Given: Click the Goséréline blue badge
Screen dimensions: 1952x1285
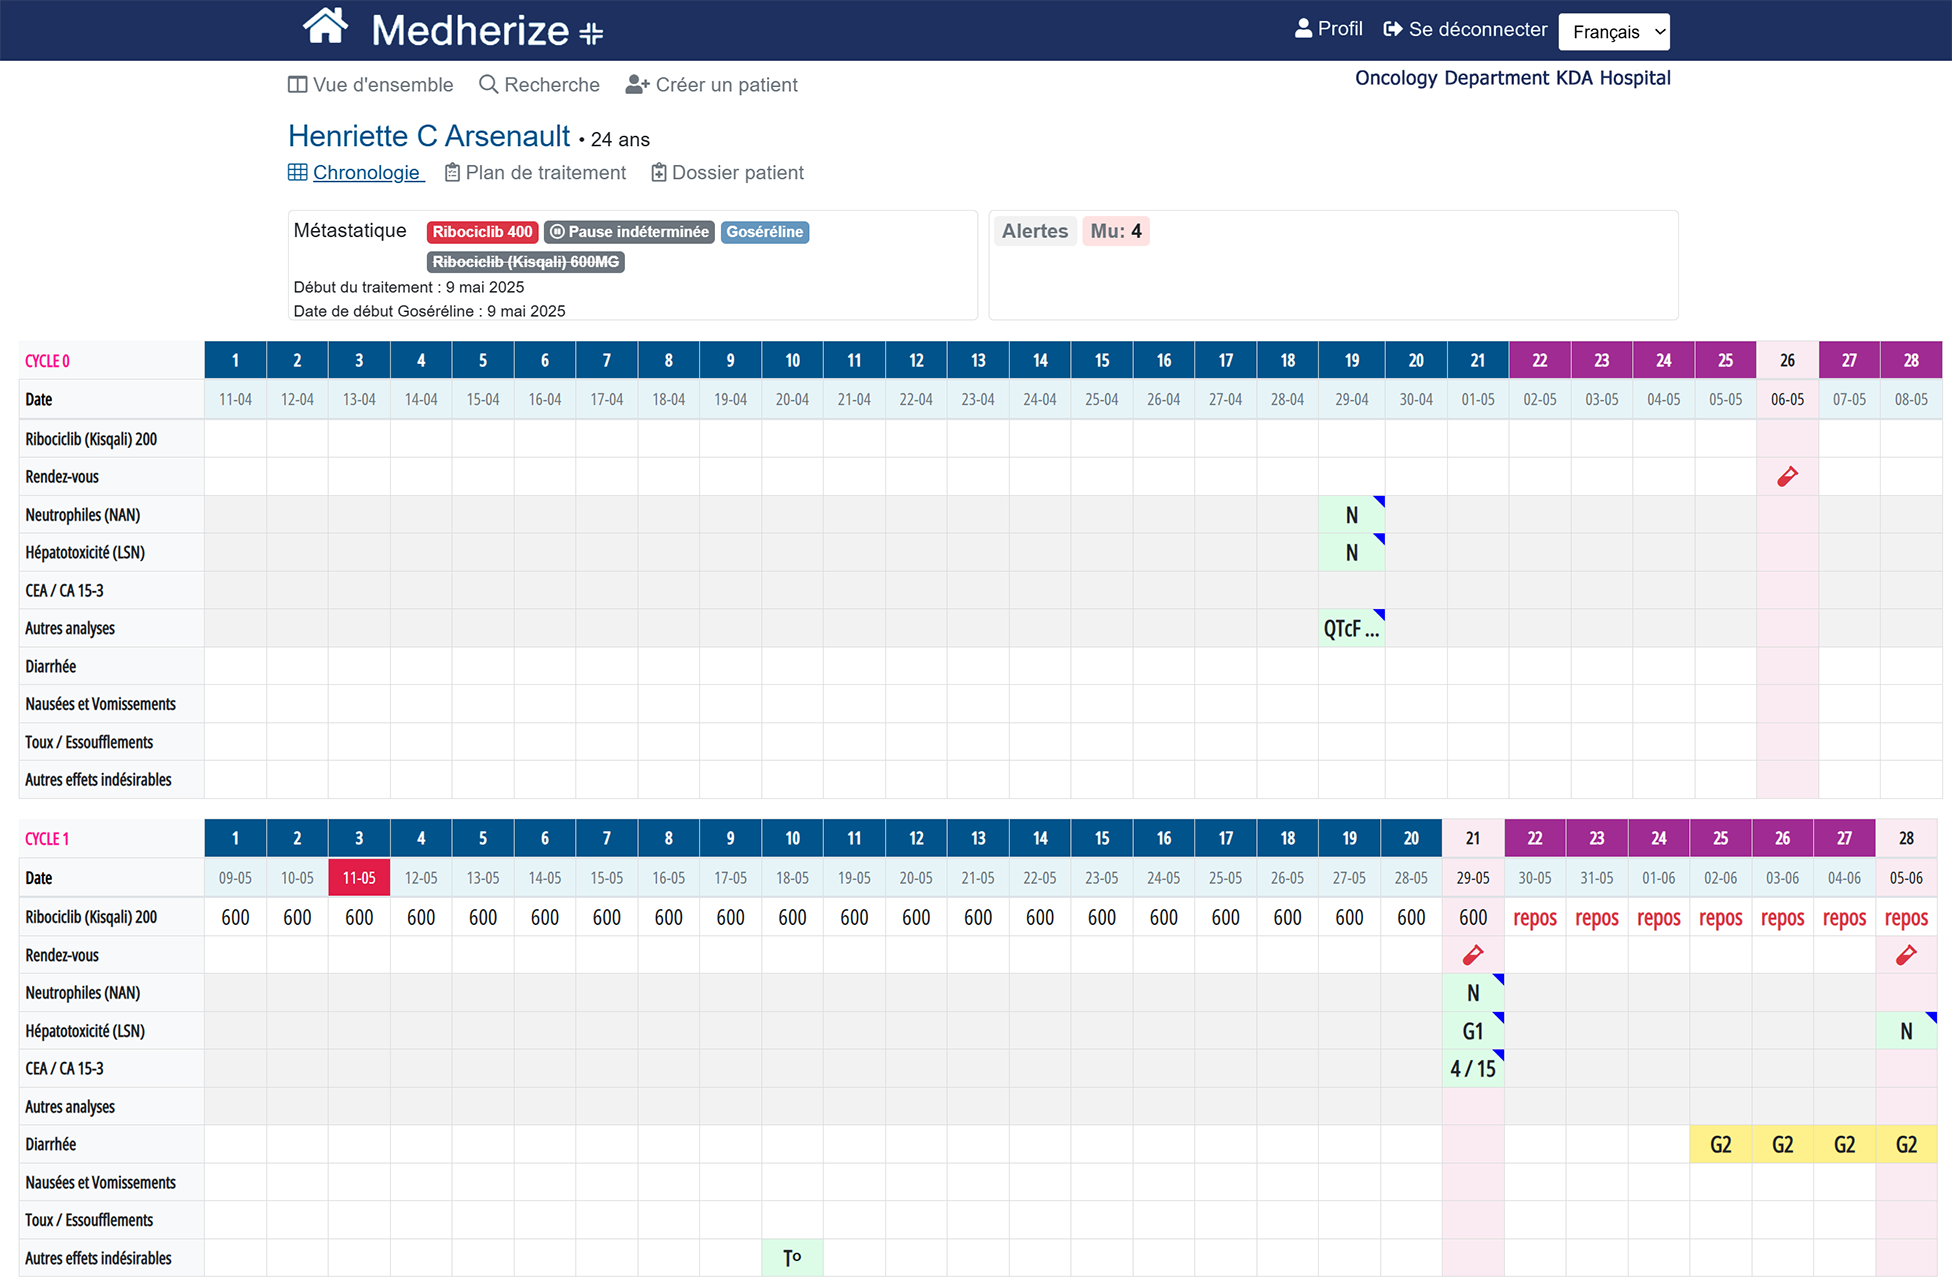Looking at the screenshot, I should [x=764, y=232].
